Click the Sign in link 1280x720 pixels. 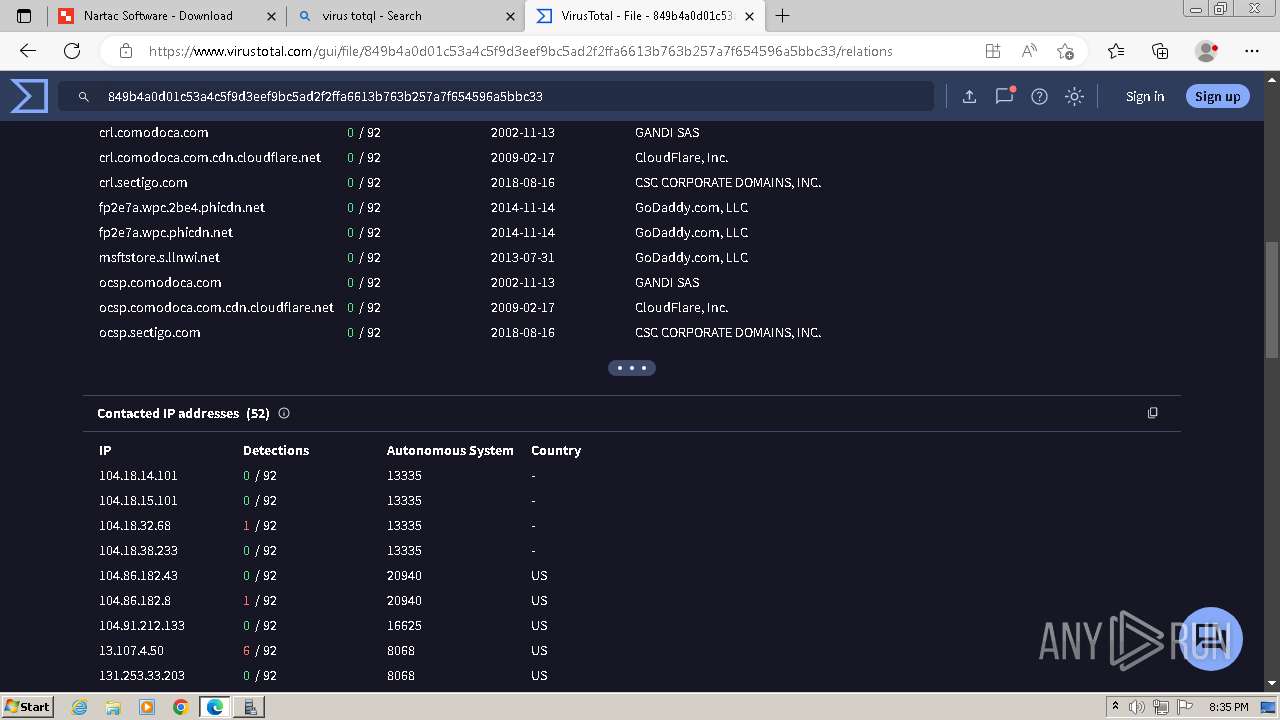tap(1145, 96)
